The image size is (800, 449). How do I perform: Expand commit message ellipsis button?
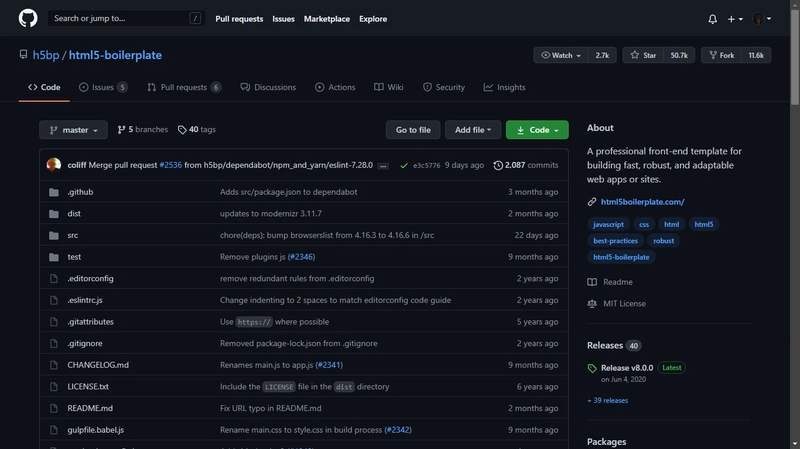[383, 166]
